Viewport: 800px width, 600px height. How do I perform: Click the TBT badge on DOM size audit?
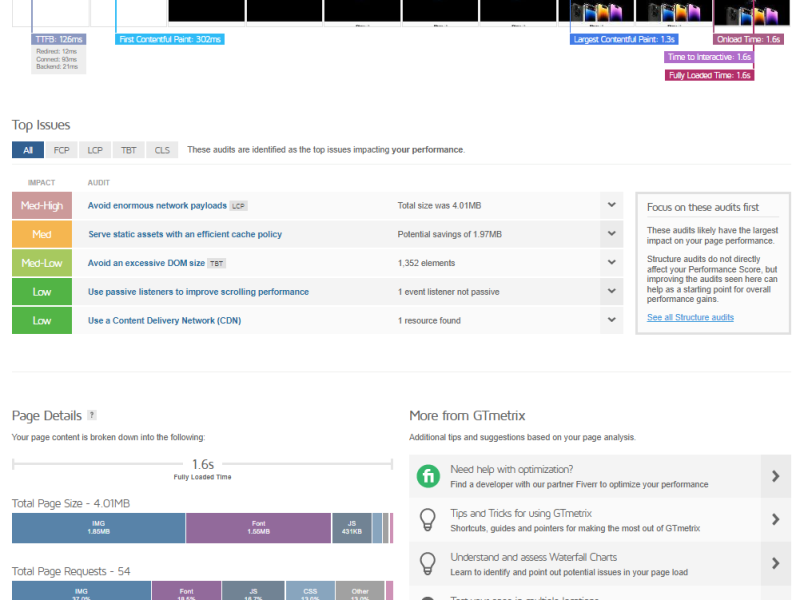click(x=216, y=263)
